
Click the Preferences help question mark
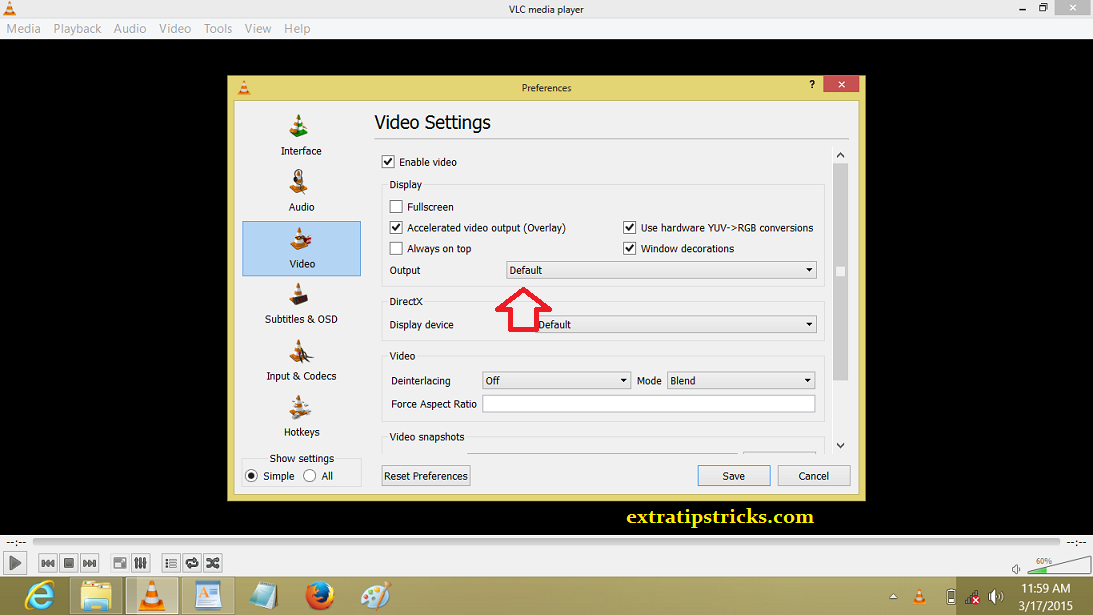coord(812,84)
